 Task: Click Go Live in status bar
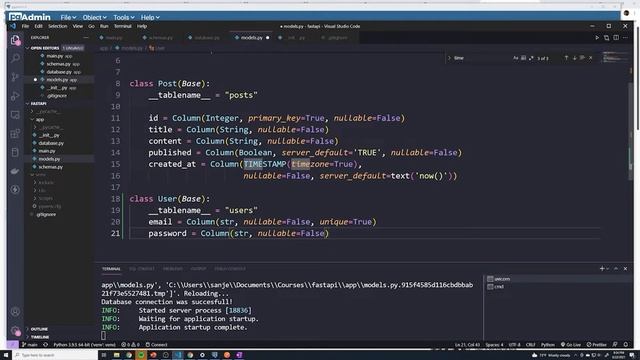[x=571, y=344]
